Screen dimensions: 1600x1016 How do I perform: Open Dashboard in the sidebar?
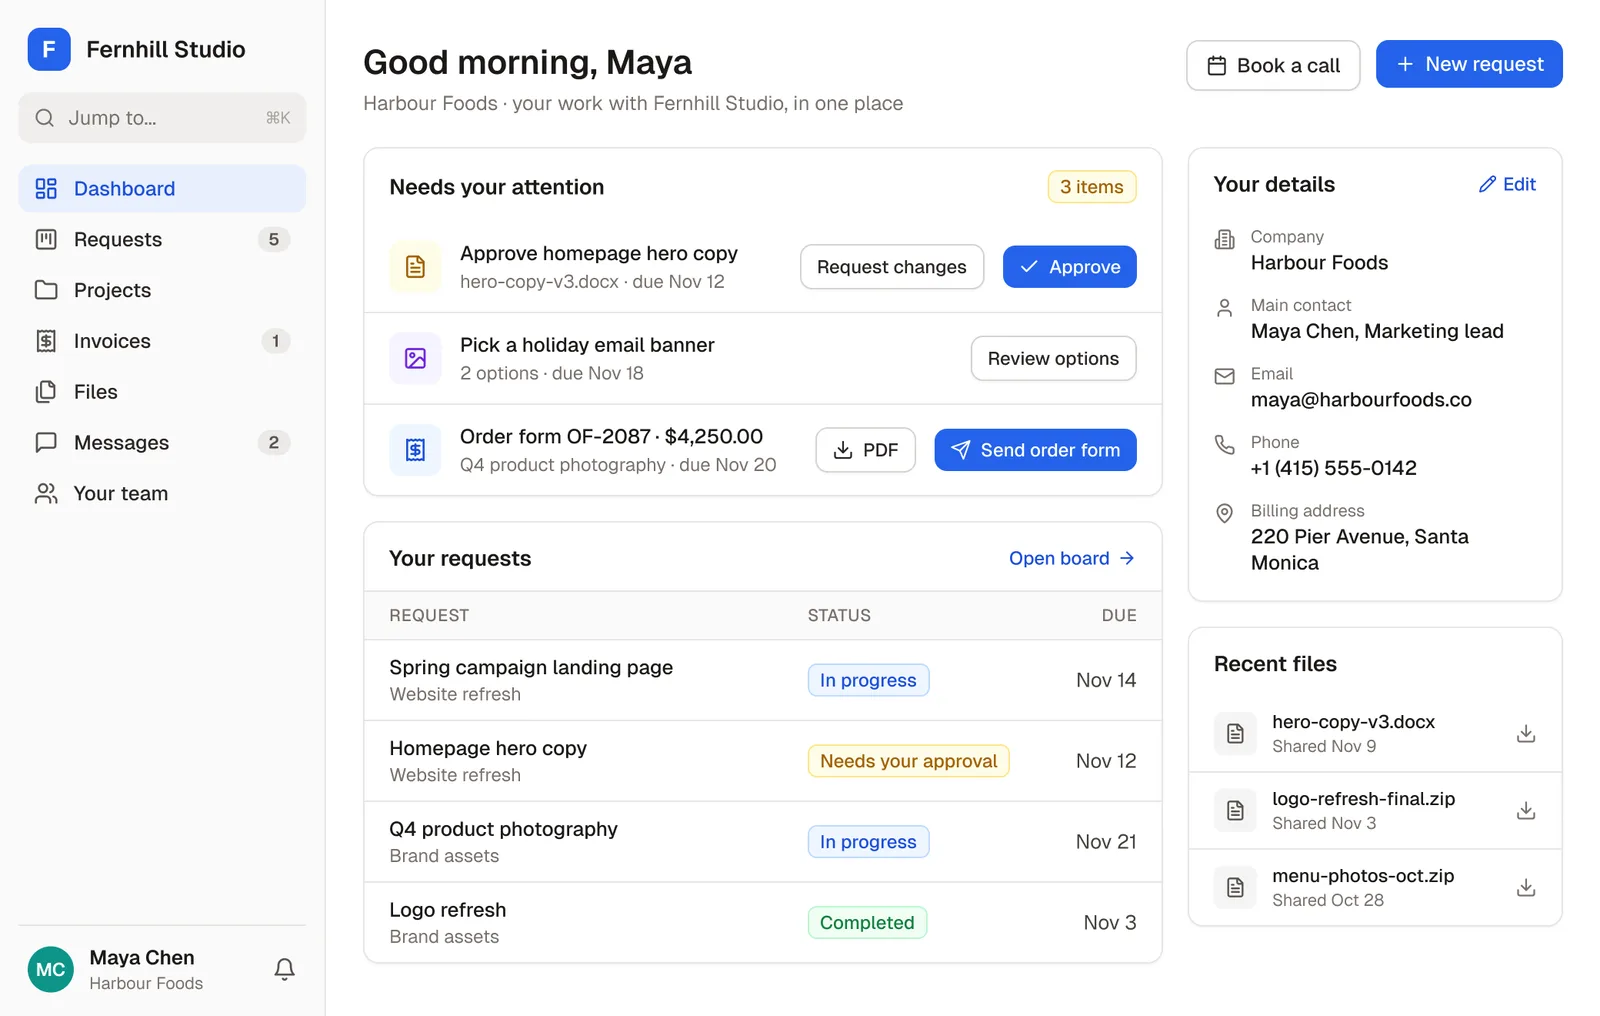point(162,188)
